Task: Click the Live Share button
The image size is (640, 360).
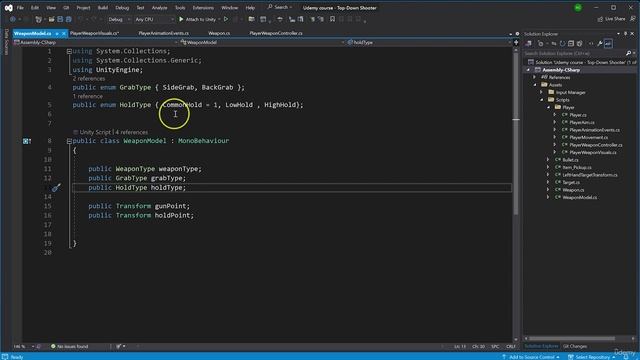Action: click(611, 19)
